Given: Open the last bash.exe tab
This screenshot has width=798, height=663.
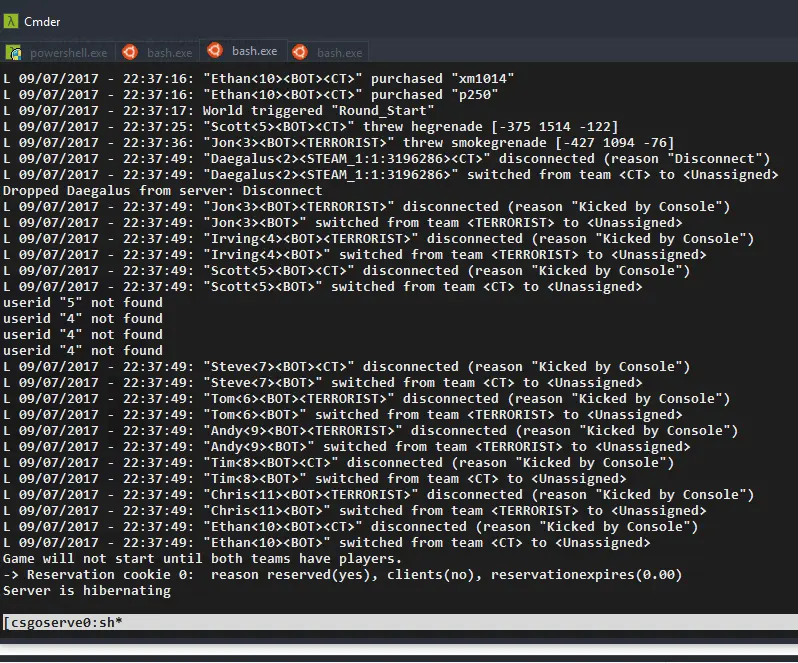Looking at the screenshot, I should click(328, 52).
